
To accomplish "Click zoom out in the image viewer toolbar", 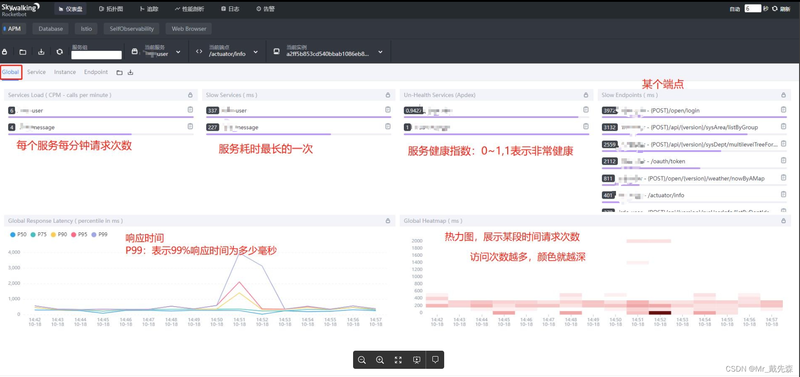I will coord(362,360).
